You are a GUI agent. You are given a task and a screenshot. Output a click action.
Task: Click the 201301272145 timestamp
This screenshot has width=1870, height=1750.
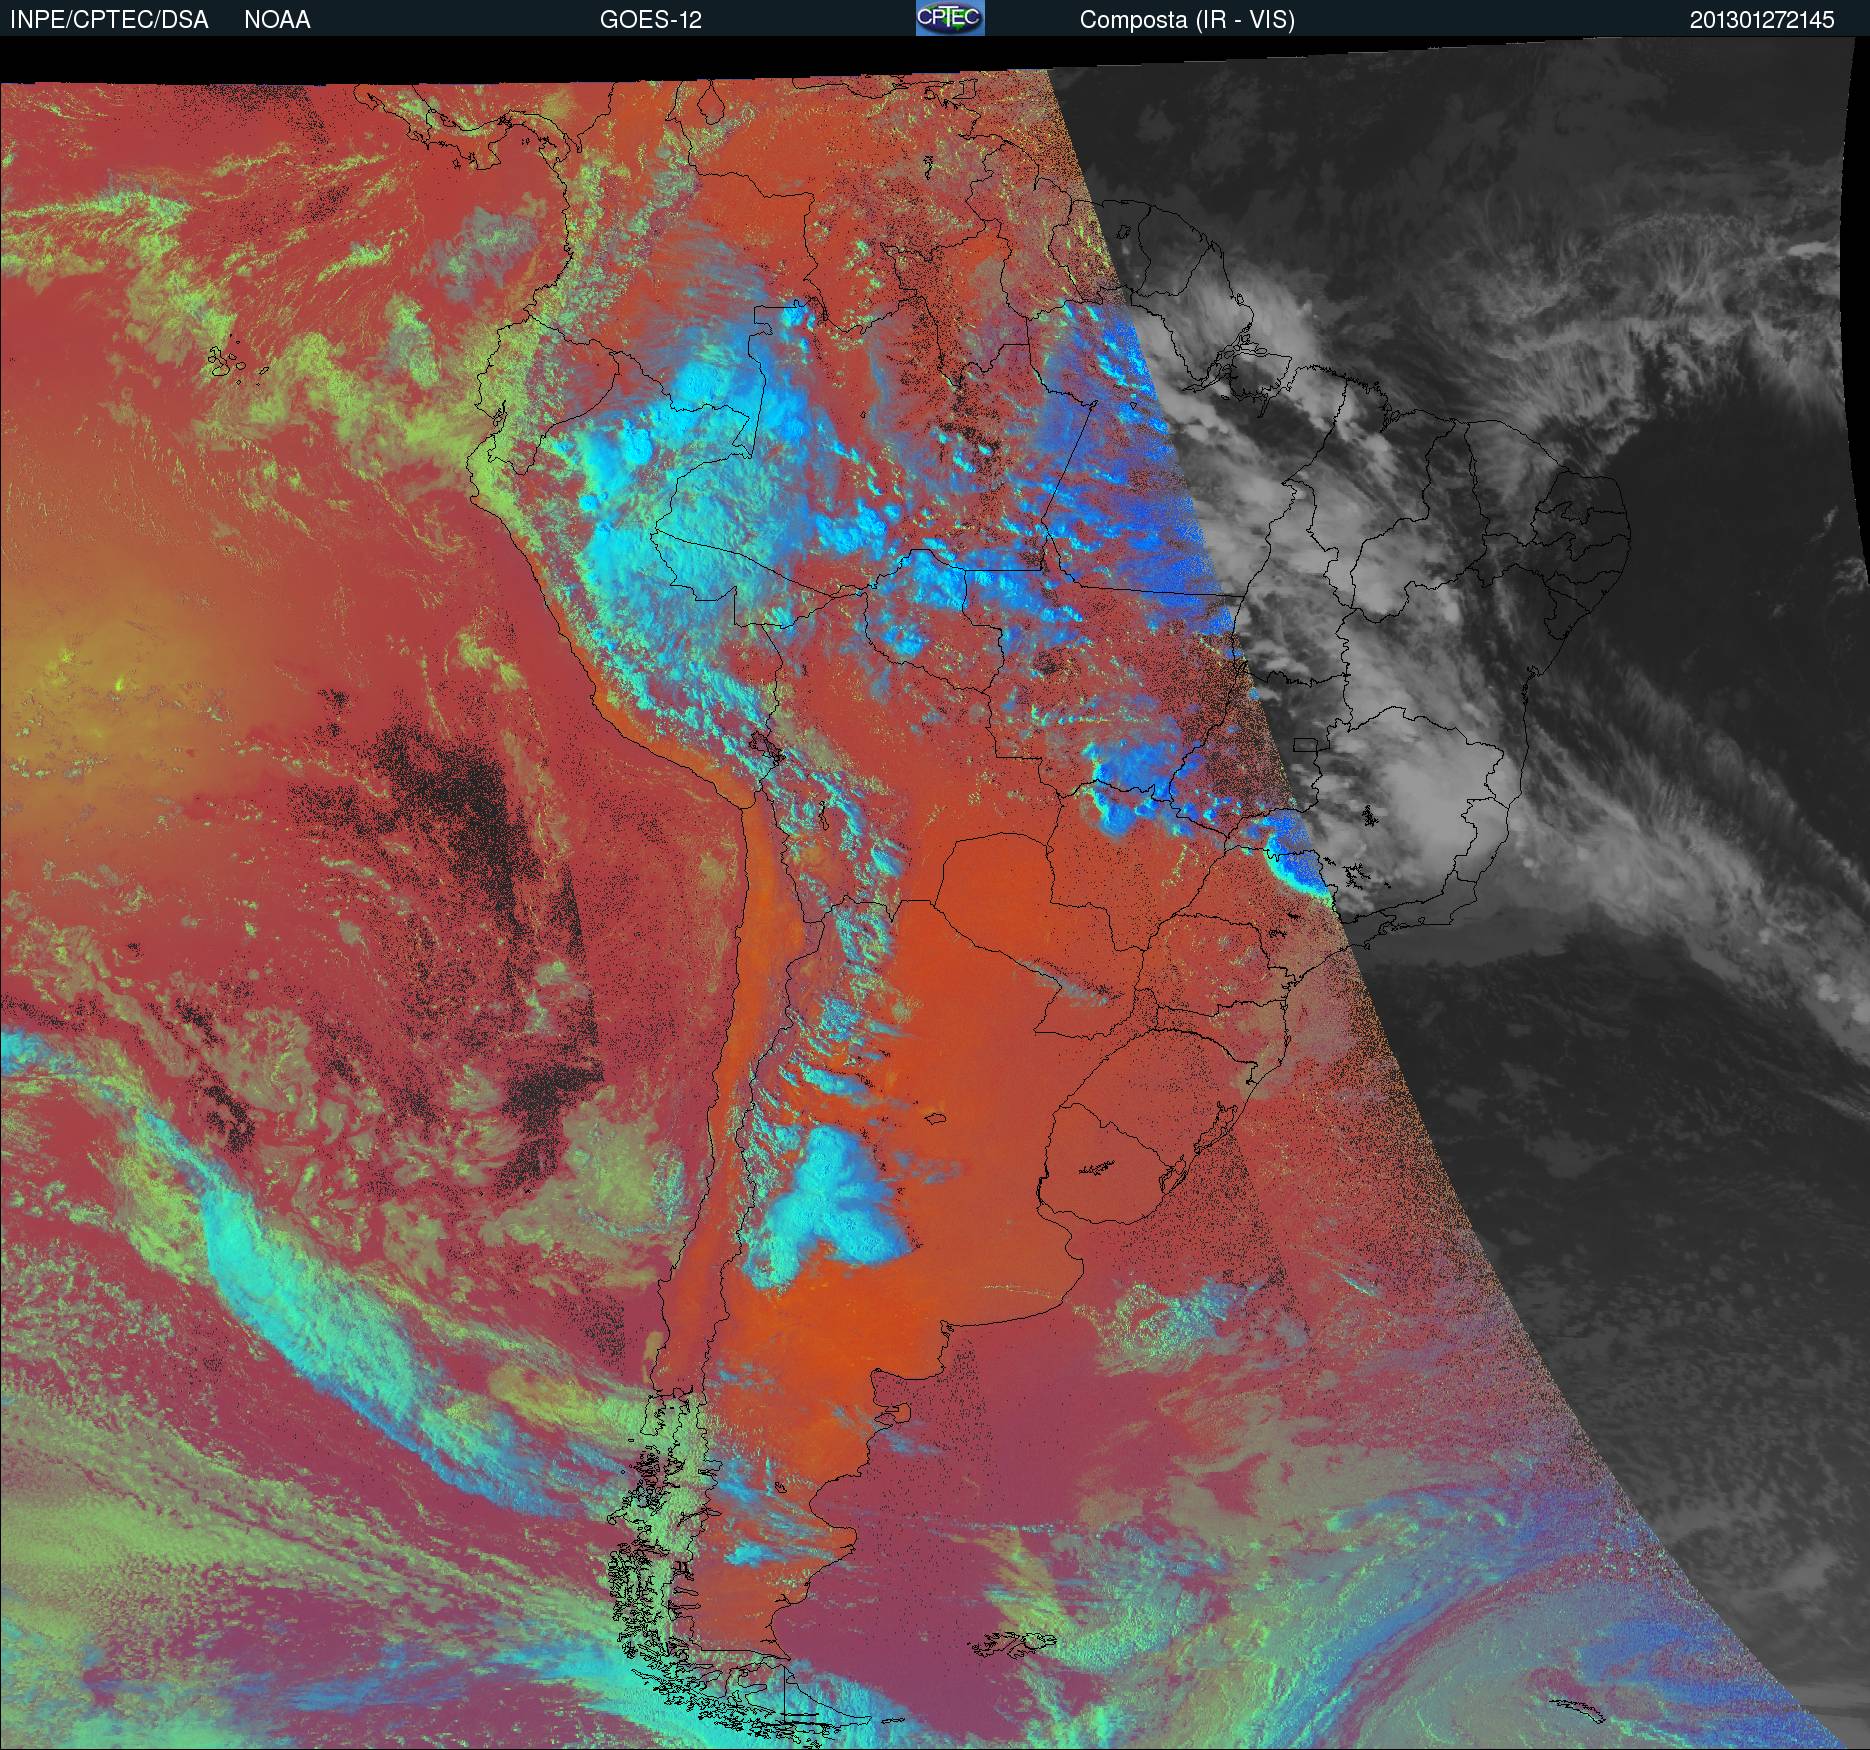click(1762, 20)
